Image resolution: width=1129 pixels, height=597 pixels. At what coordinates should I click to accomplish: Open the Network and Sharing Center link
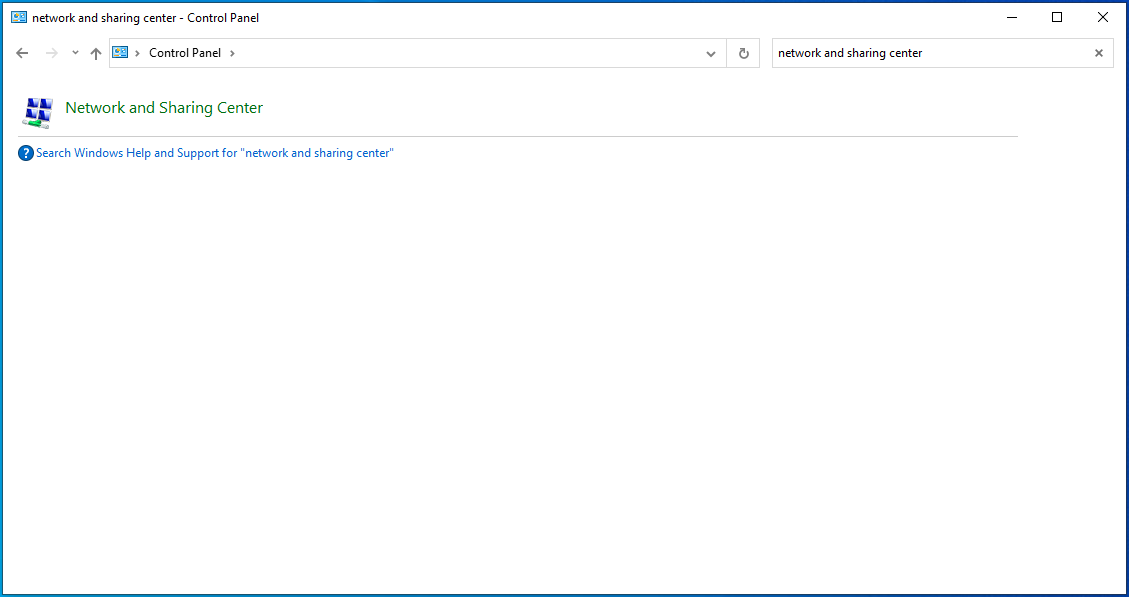pyautogui.click(x=164, y=107)
